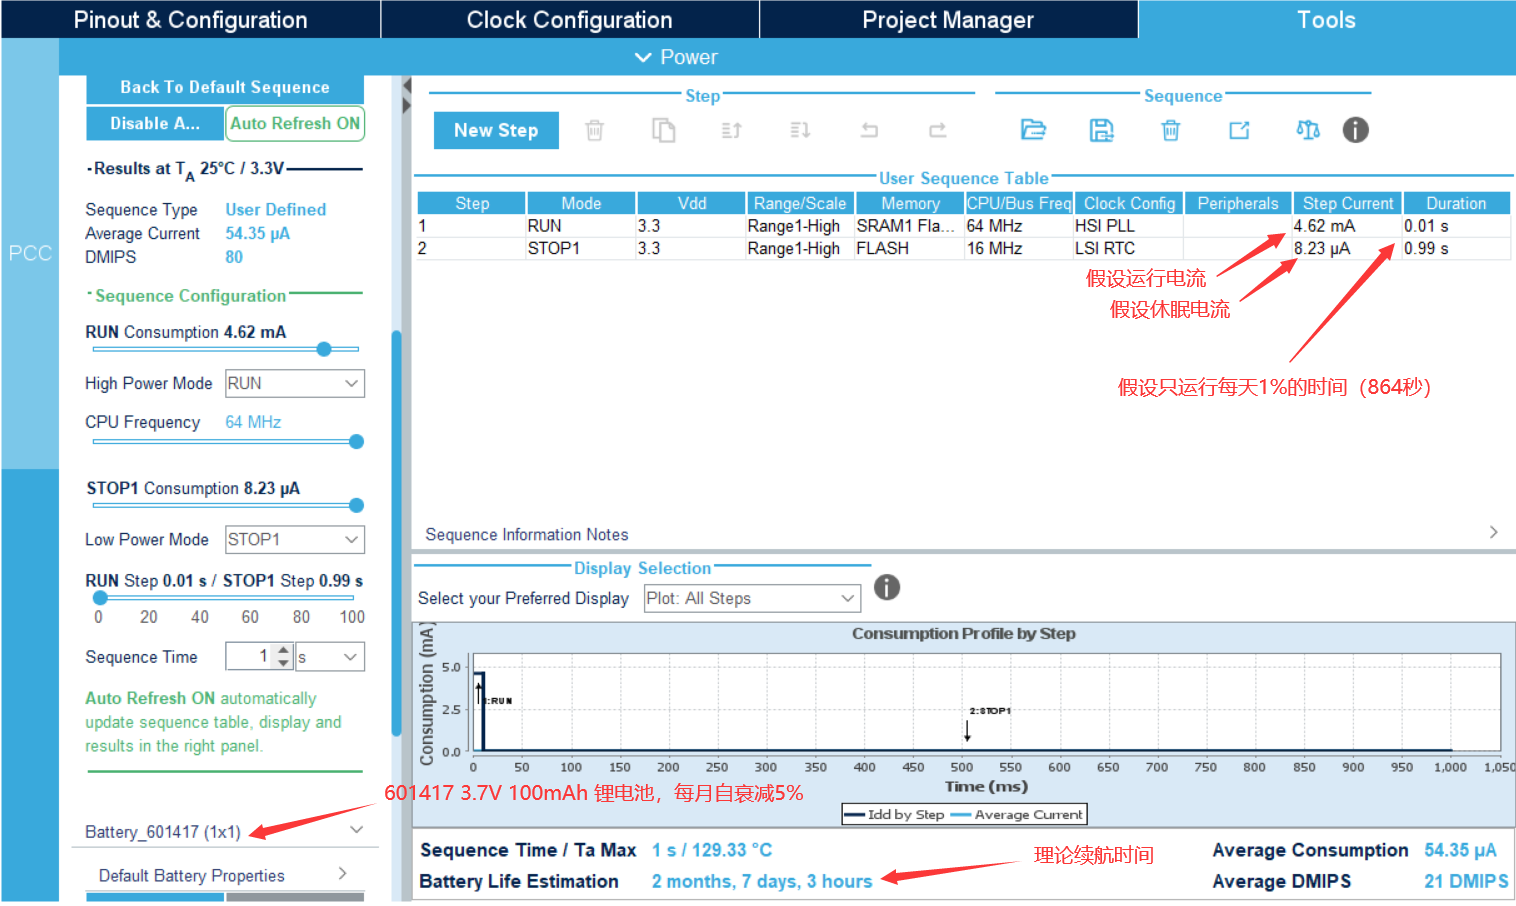Switch to Clock Configuration tab

click(x=569, y=20)
